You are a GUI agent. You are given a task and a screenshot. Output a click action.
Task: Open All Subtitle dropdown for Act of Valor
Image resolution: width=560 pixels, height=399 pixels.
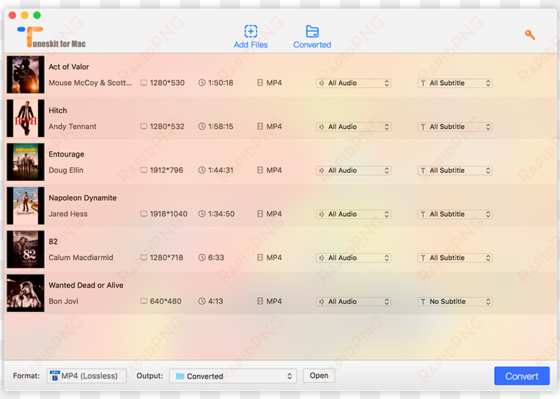point(455,83)
